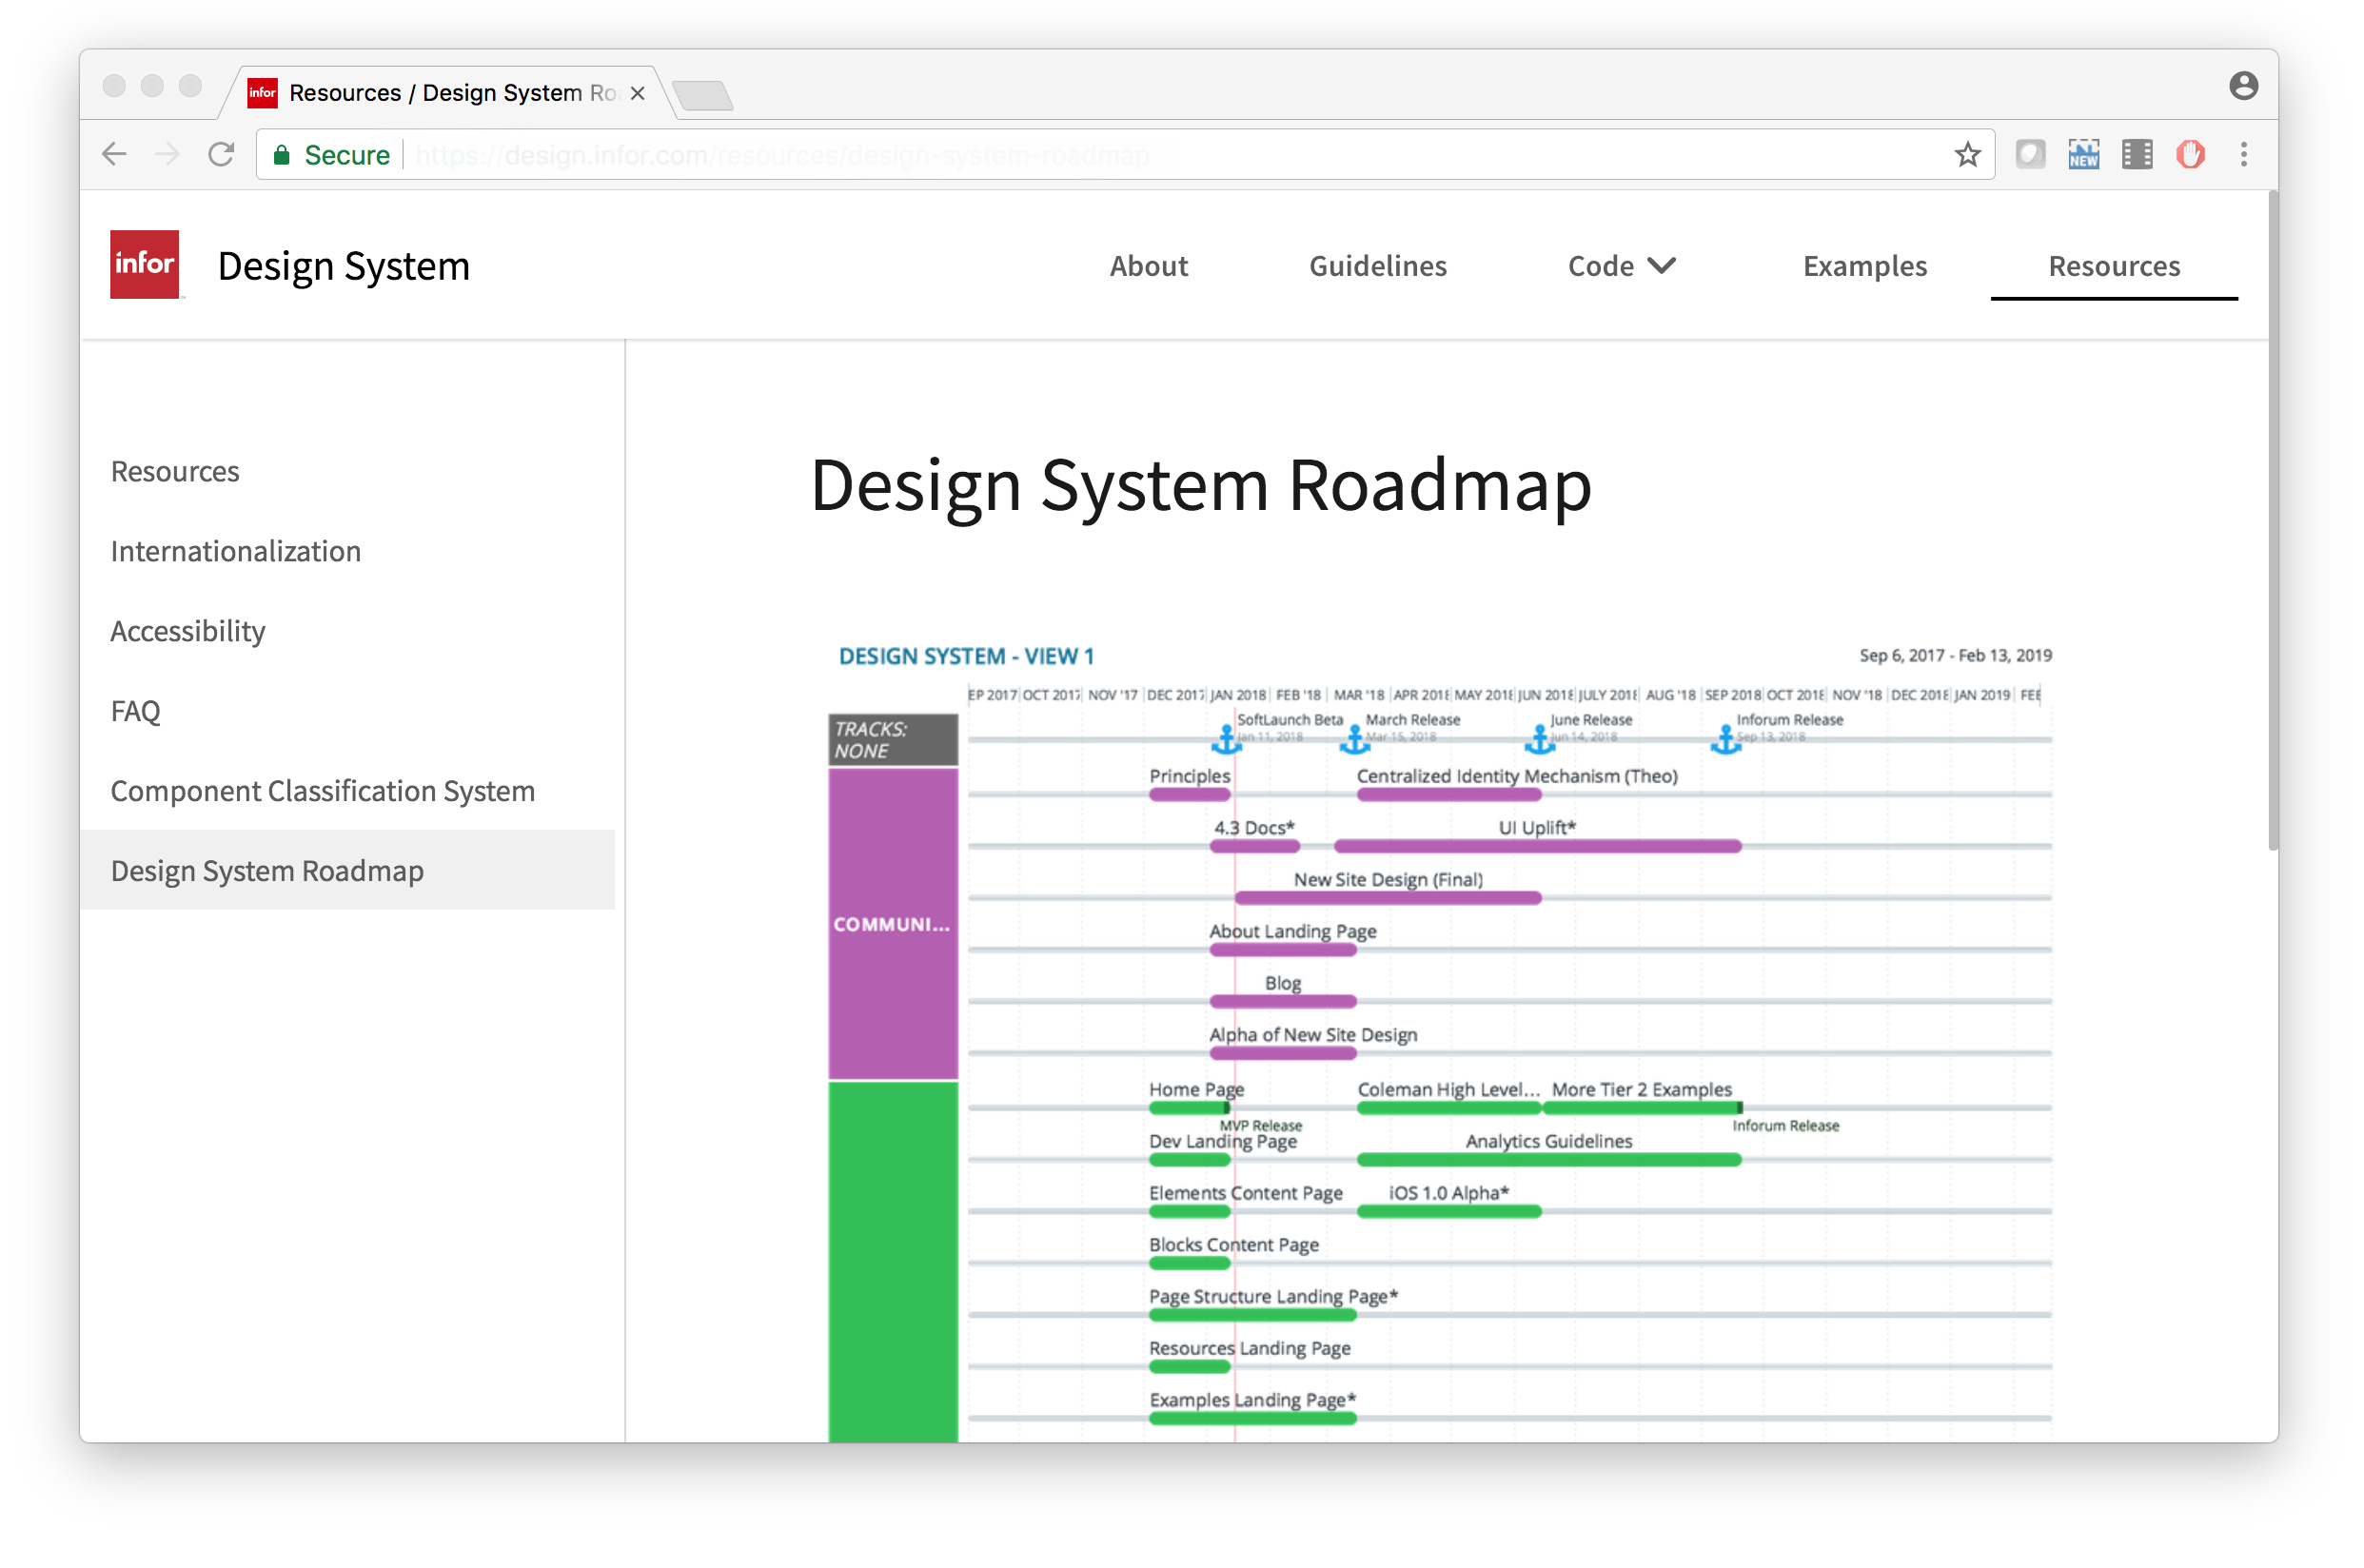Click the Resources Landing Page roadmap bar
Viewport: 2364px width, 1568px height.
(1189, 1367)
